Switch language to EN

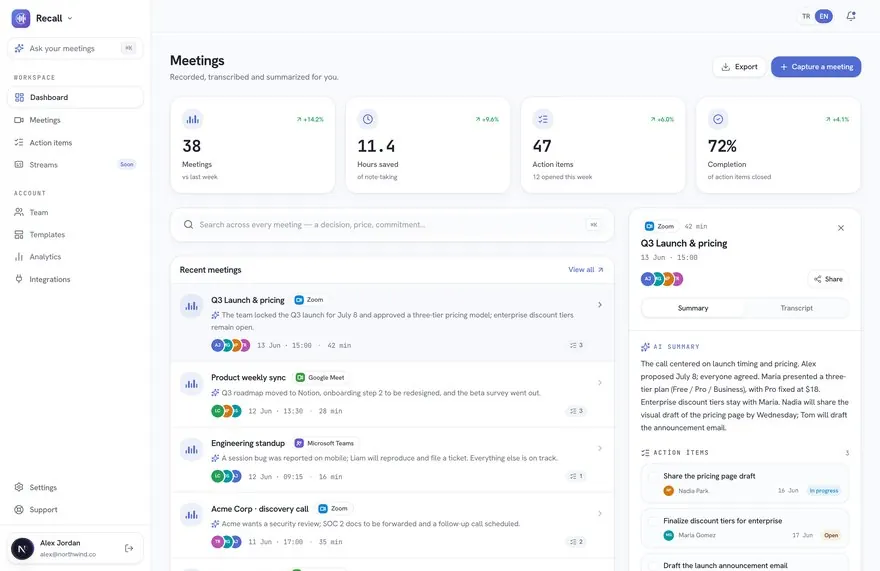coord(824,16)
